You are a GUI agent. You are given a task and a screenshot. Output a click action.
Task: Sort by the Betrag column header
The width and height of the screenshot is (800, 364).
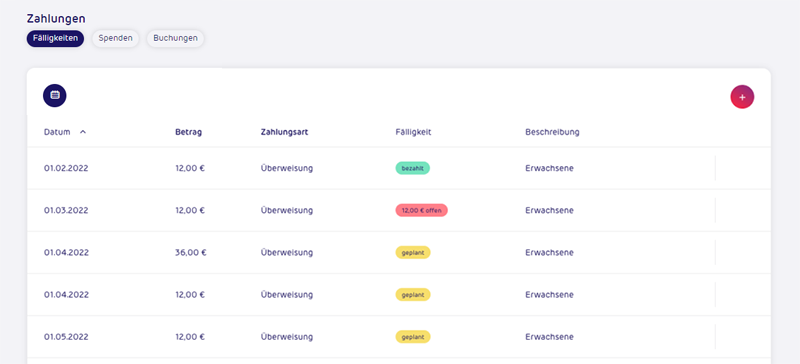tap(188, 132)
